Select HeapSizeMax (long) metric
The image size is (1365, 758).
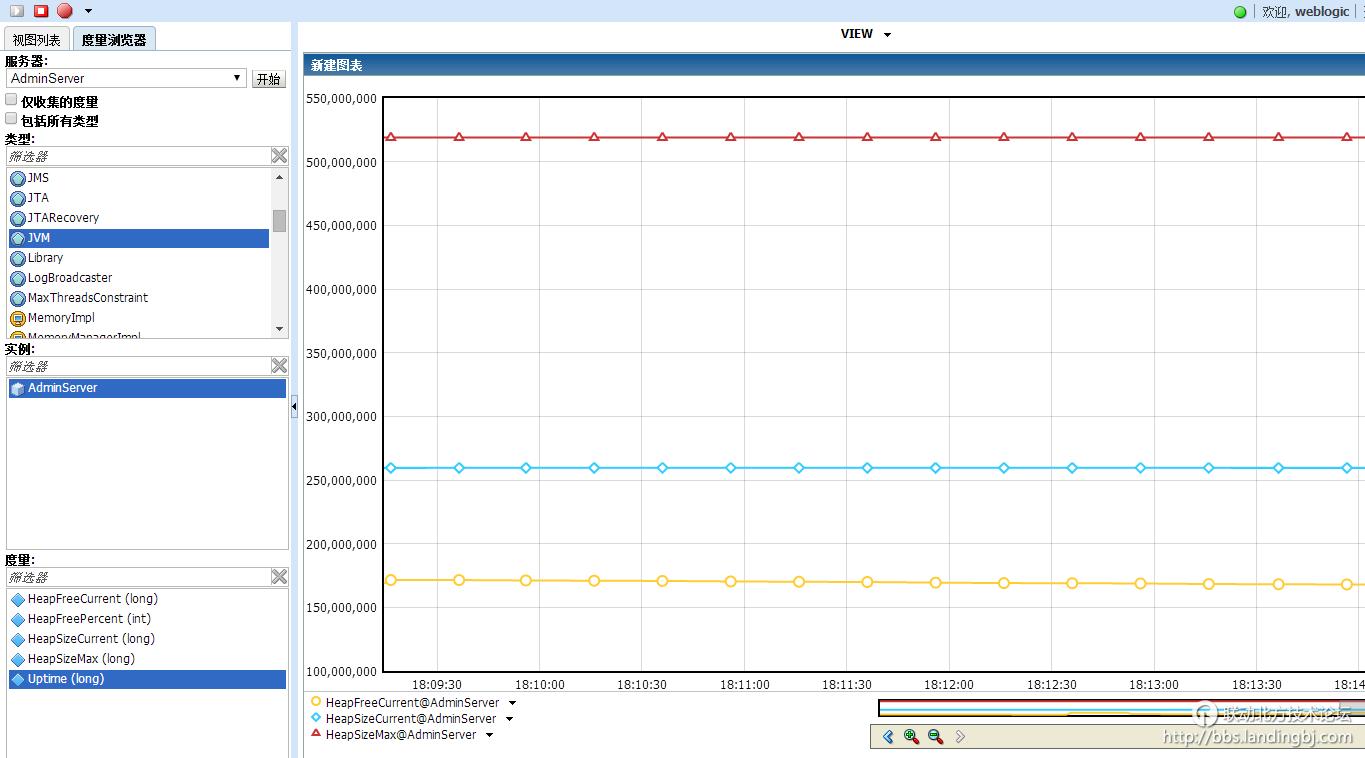coord(81,659)
